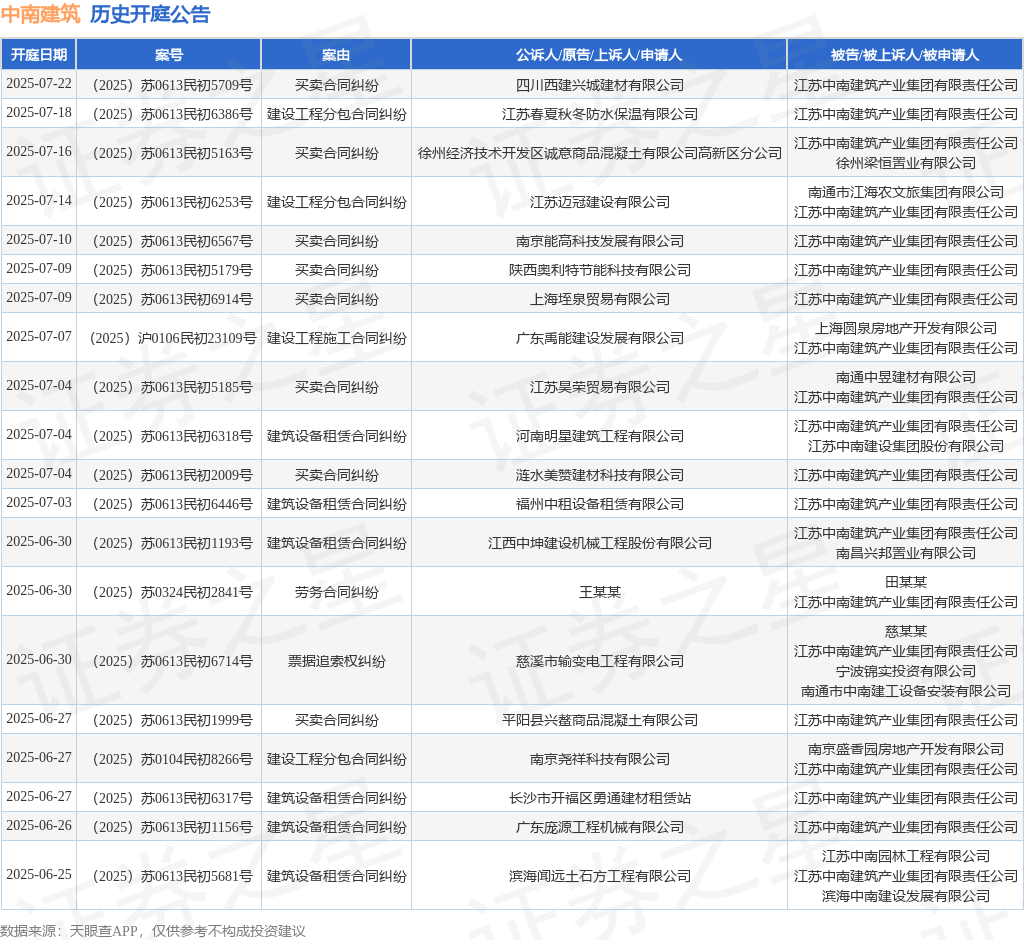Click defendant 南京盛香园房地产开发有限公司
This screenshot has height=940, width=1024.
pos(906,749)
